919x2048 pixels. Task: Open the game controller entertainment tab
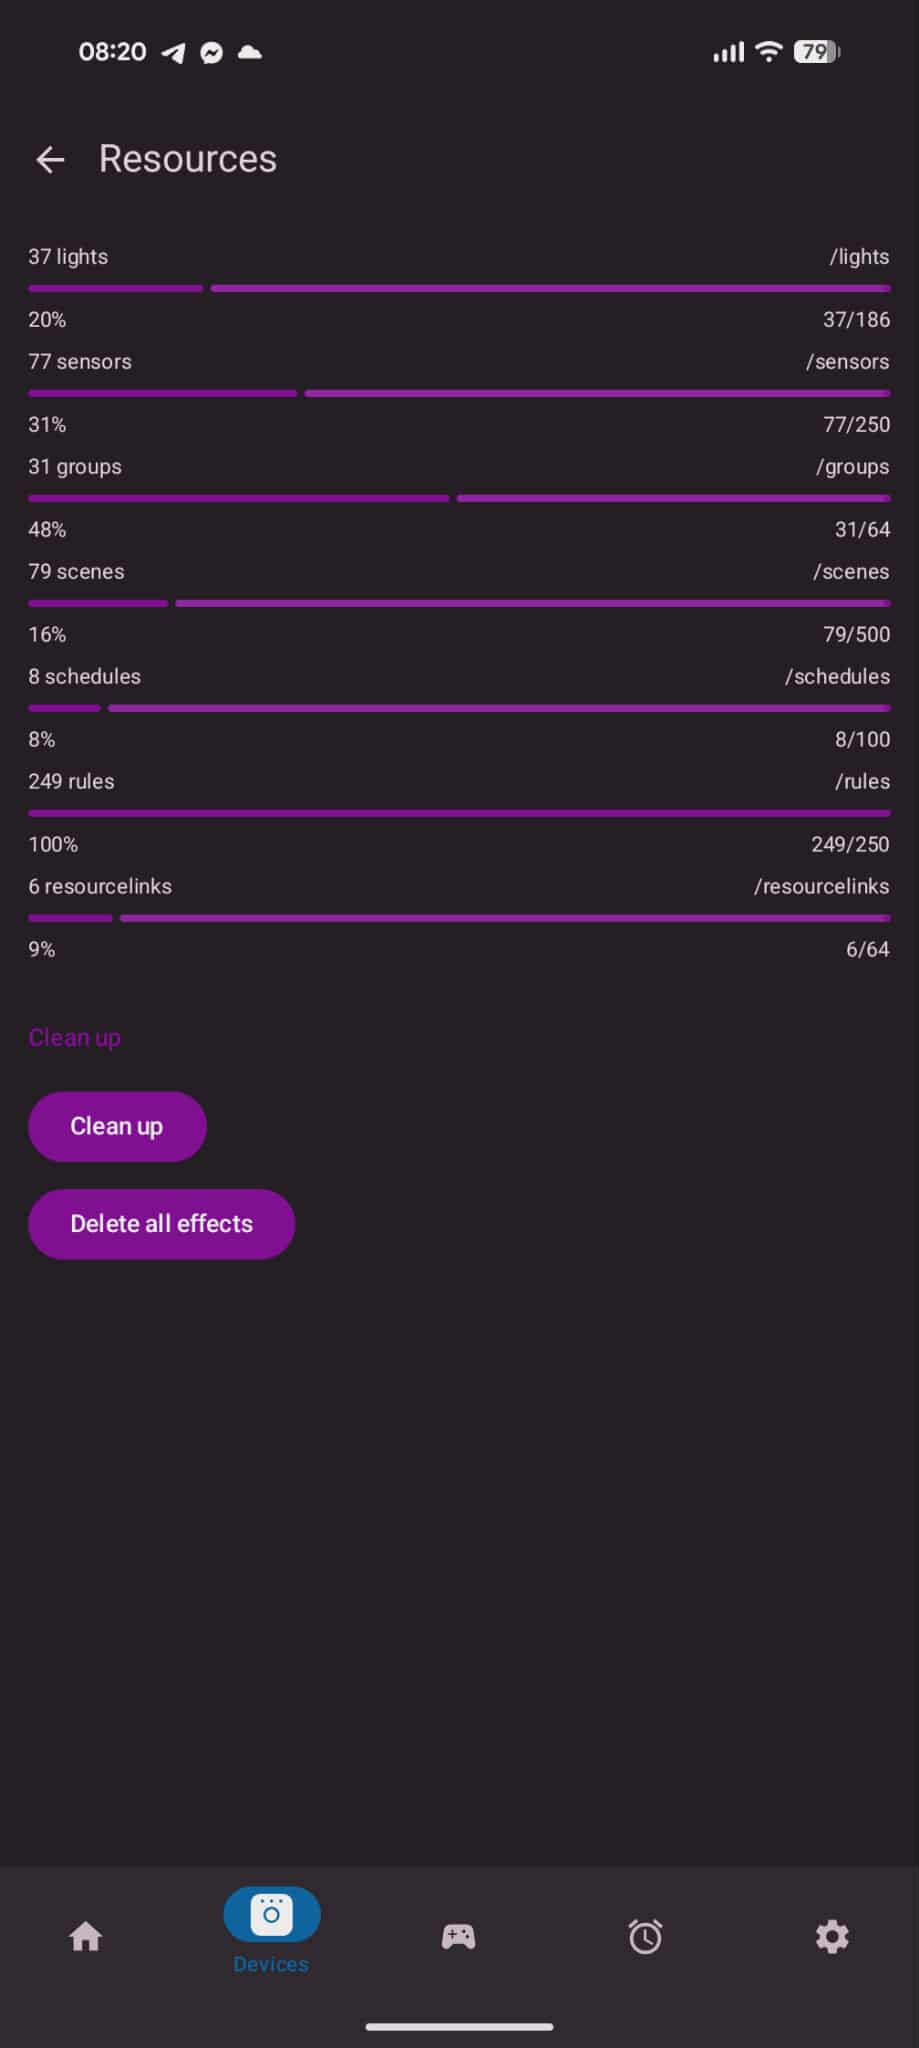pos(459,1937)
